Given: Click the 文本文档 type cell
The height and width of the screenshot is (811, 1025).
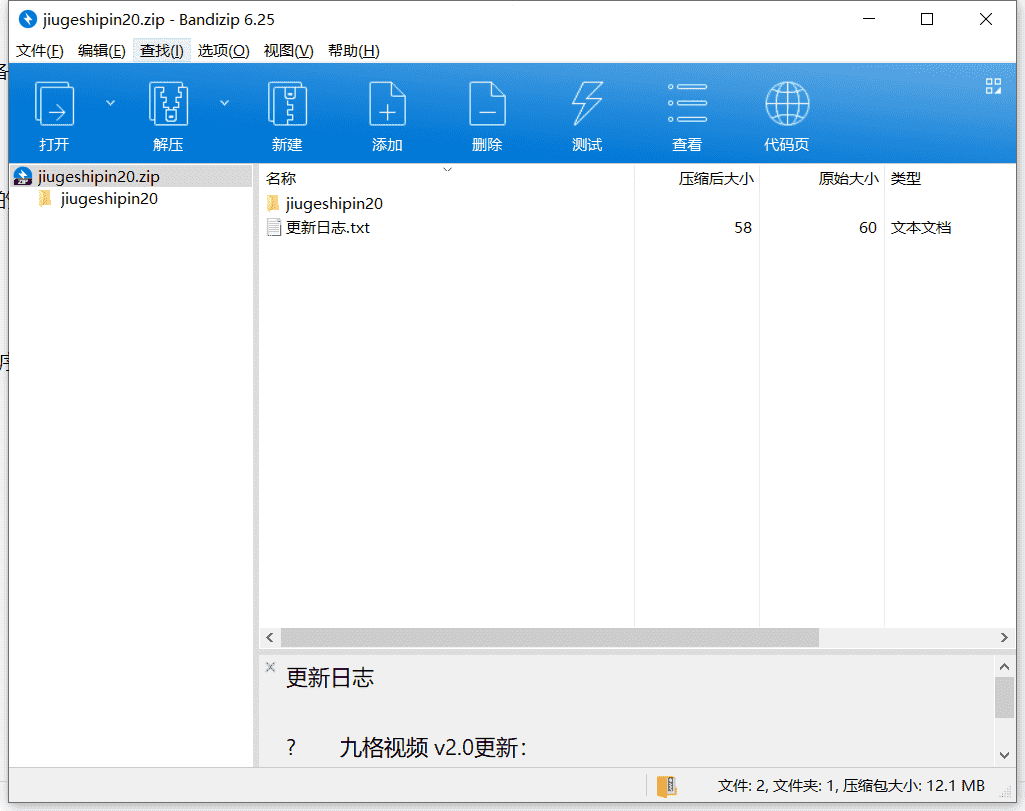Looking at the screenshot, I should point(920,227).
